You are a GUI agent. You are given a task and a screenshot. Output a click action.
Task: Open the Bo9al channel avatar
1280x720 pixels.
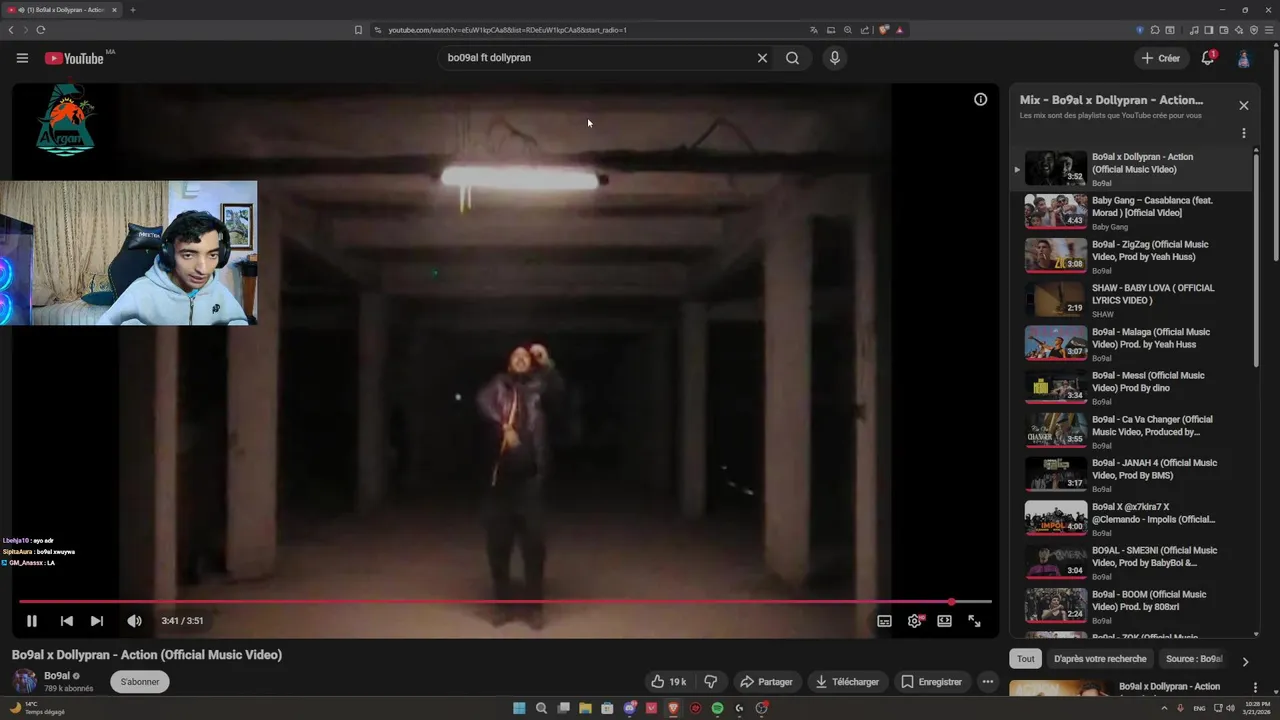point(25,681)
